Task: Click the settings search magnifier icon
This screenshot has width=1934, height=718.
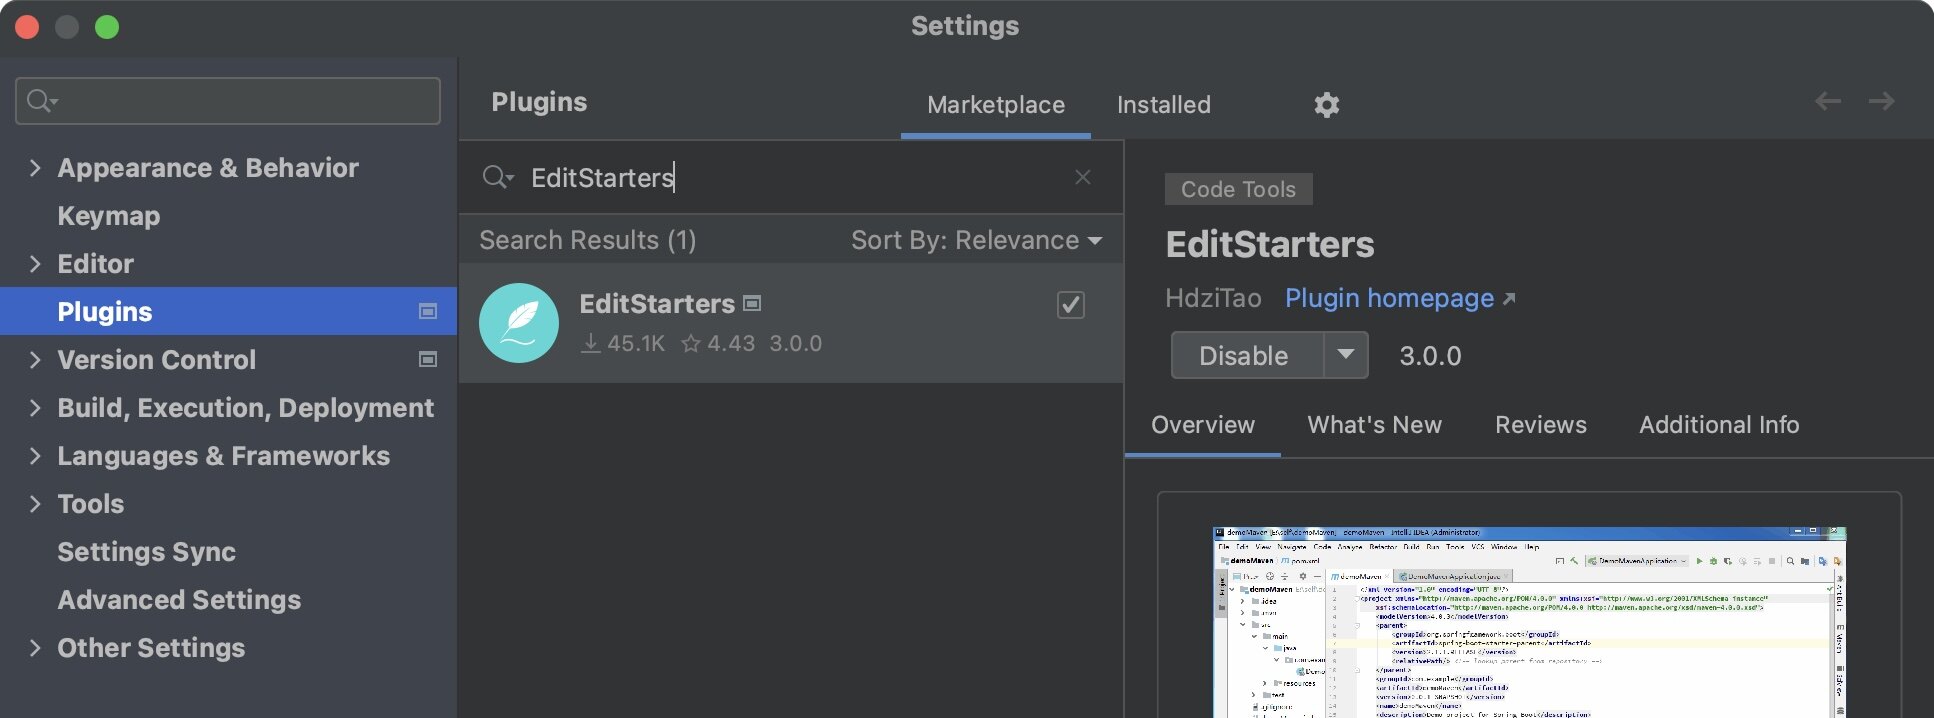Action: 41,101
